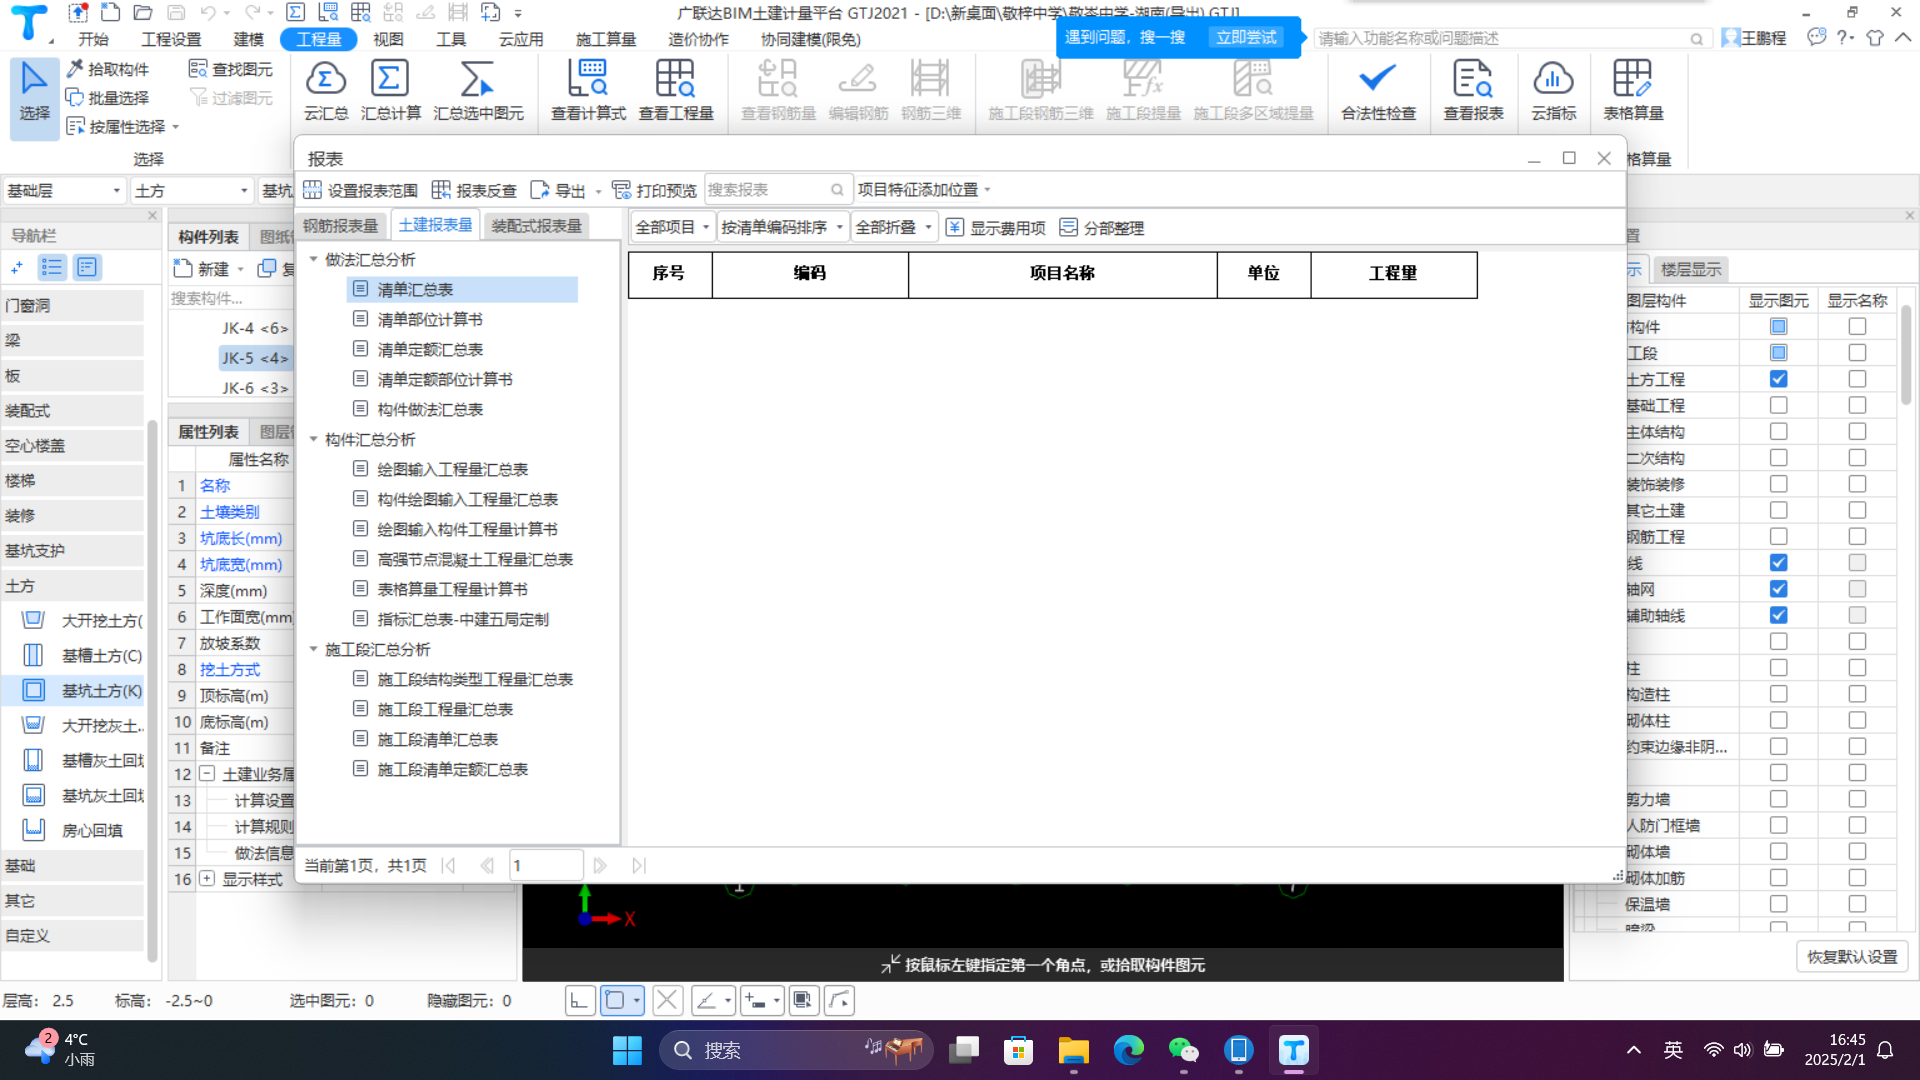1920x1080 pixels.
Task: Select 基坑土方(K) component icon
Action: coord(34,690)
